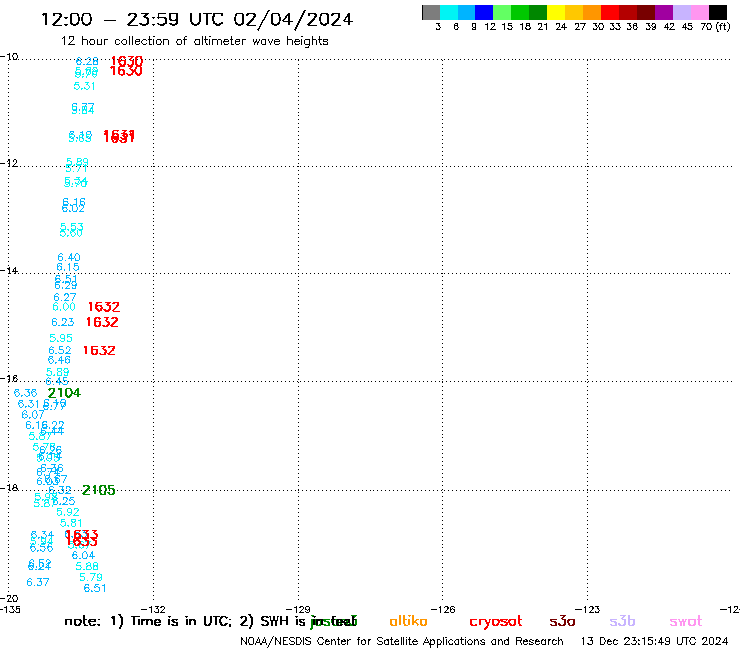Click the light green swatch in the color scale

[502, 12]
